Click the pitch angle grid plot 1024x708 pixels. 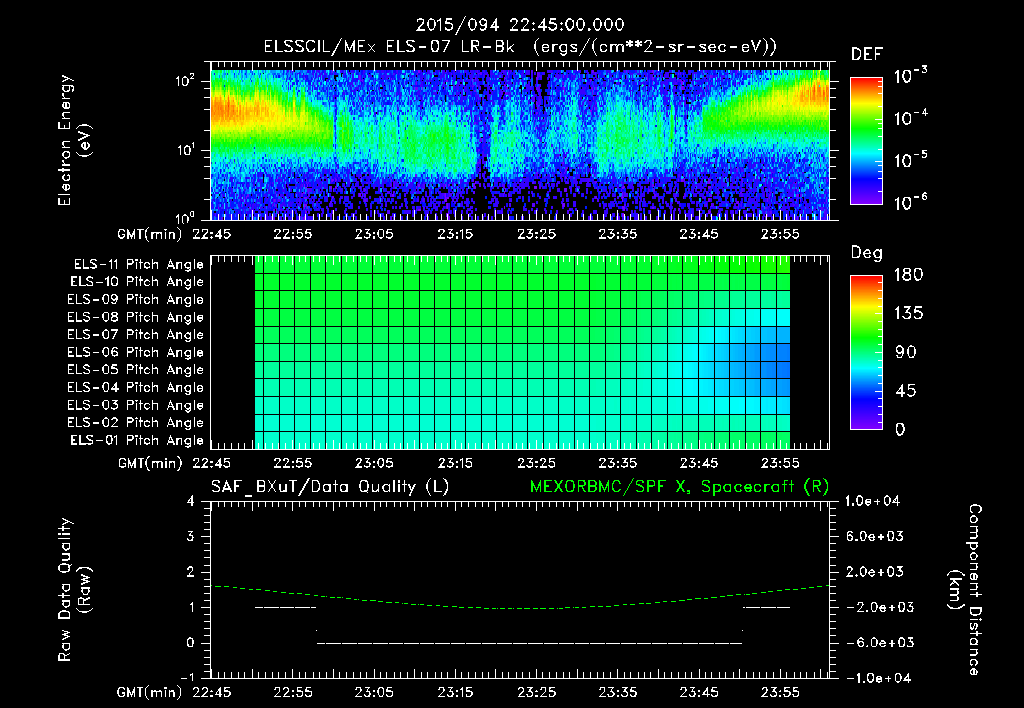click(520, 353)
